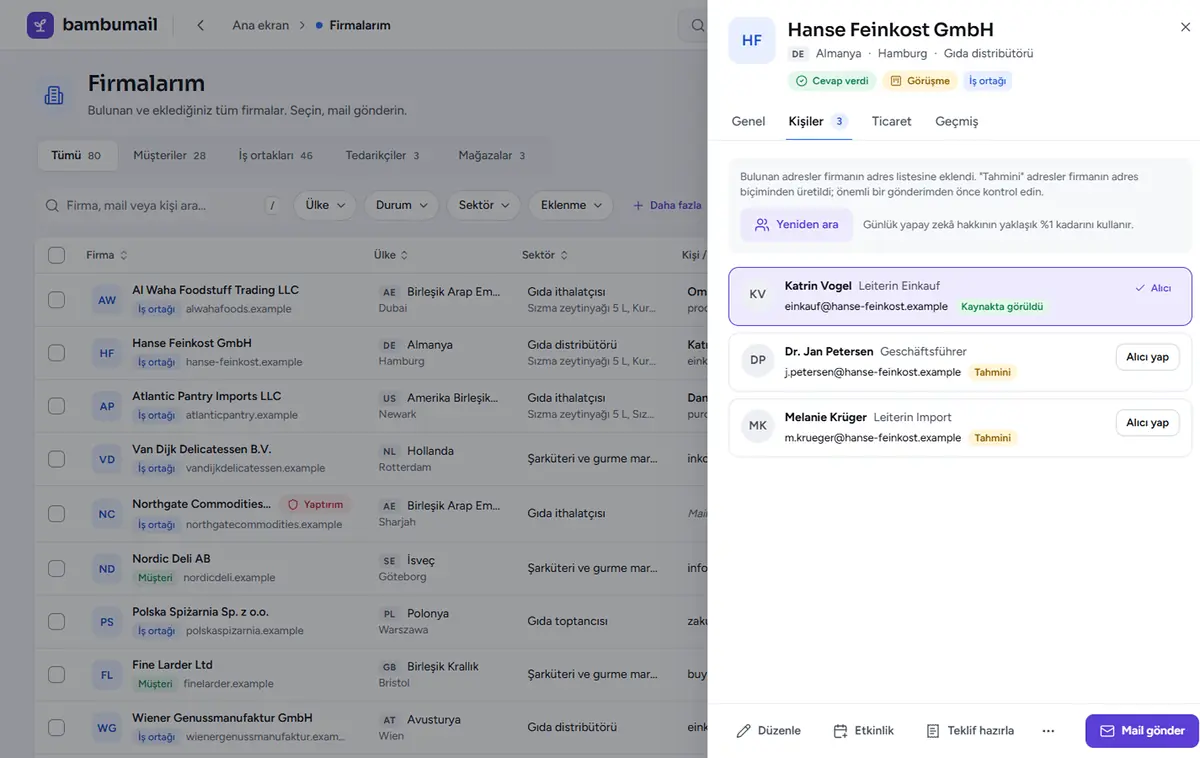Open the Durum filter dropdown
The height and width of the screenshot is (758, 1200).
401,205
